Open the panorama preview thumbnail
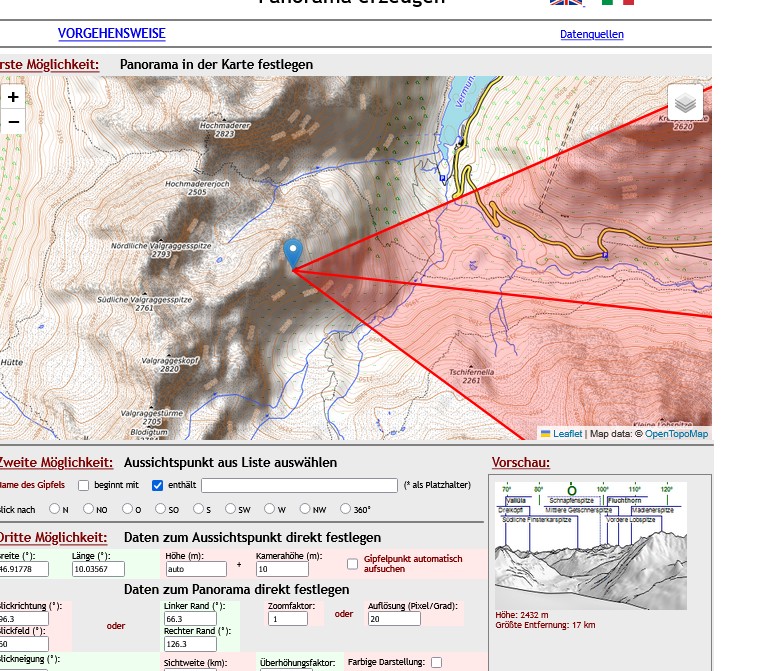Image resolution: width=776 pixels, height=671 pixels. point(591,546)
